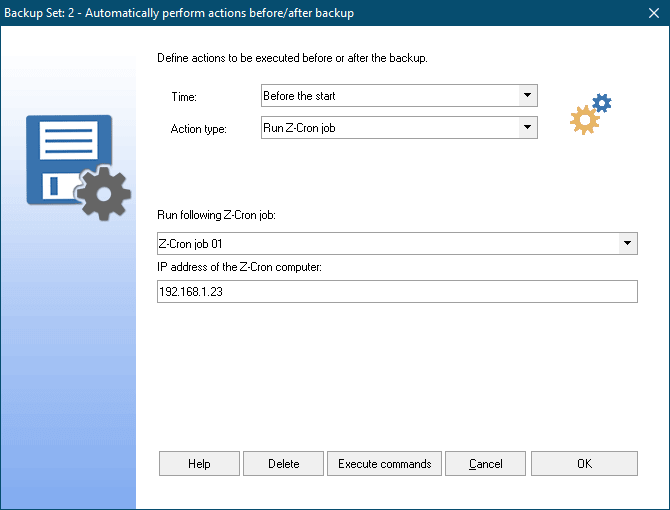Click the Execute commands button
The width and height of the screenshot is (670, 510).
[x=385, y=463]
